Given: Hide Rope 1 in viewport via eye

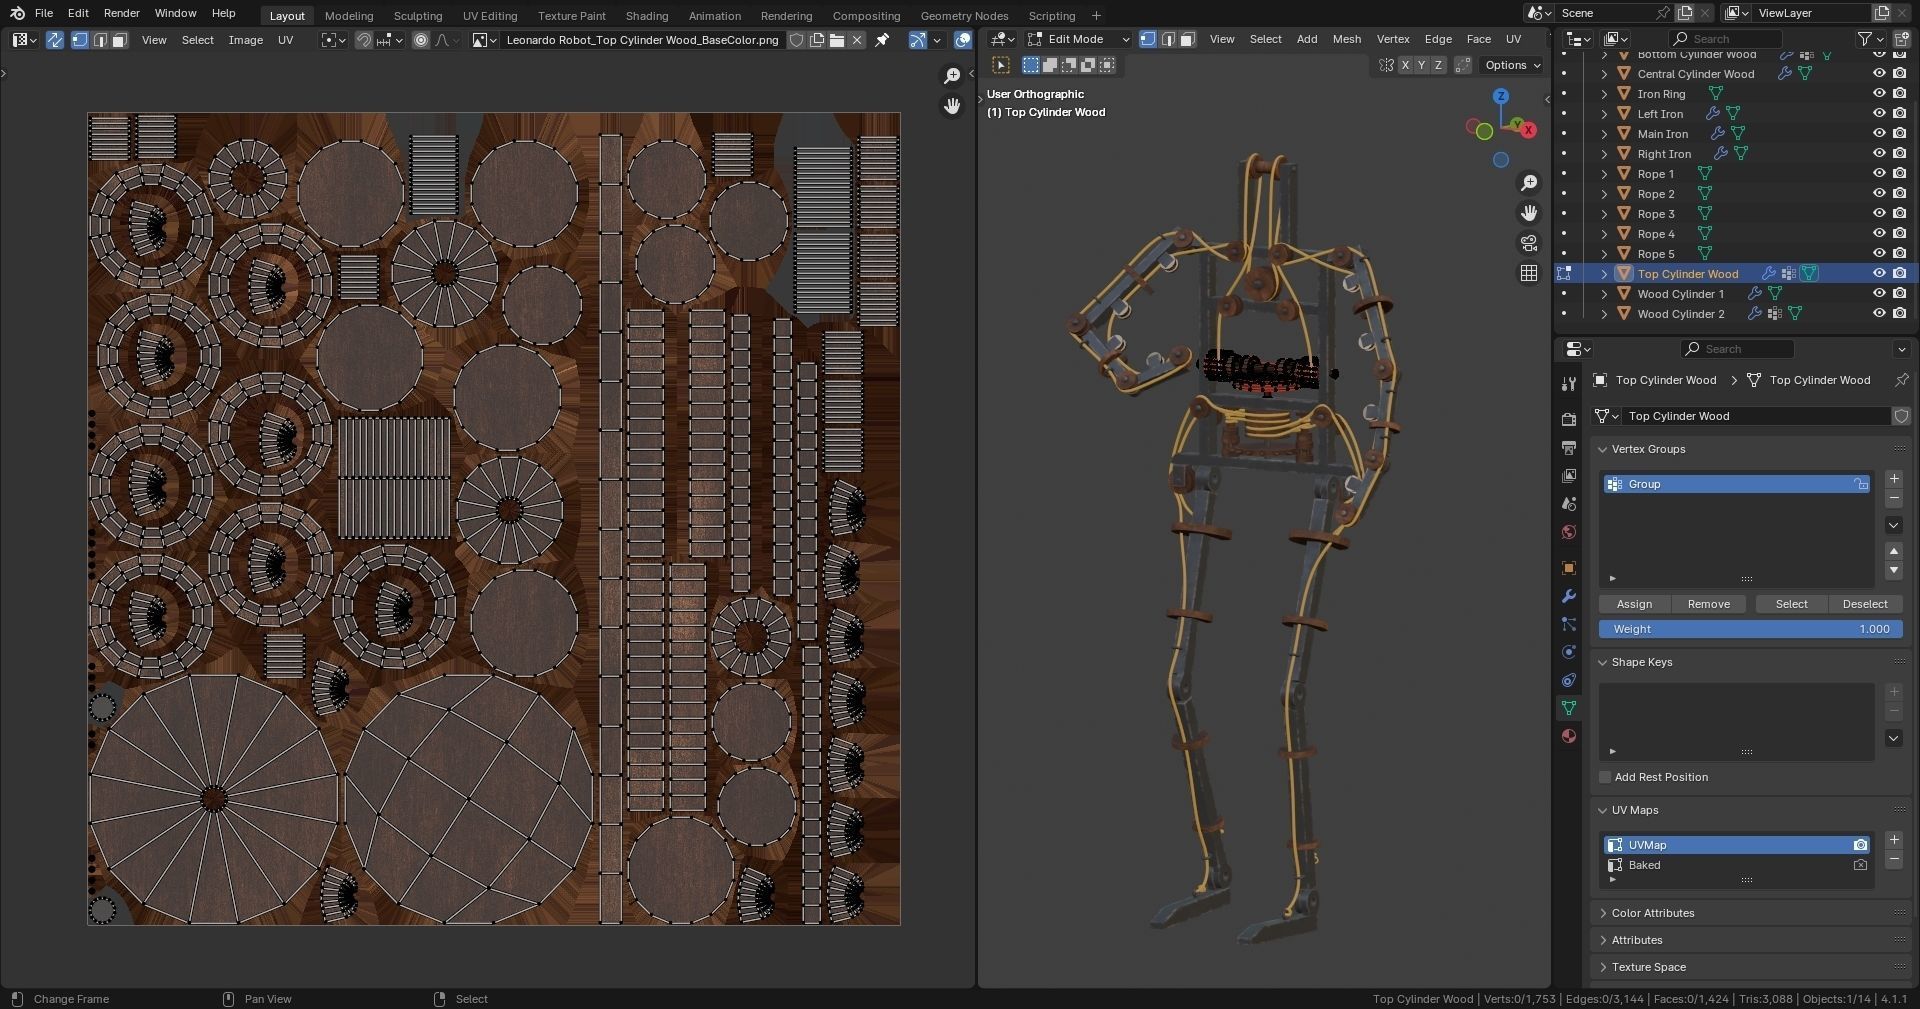Looking at the screenshot, I should coord(1879,173).
